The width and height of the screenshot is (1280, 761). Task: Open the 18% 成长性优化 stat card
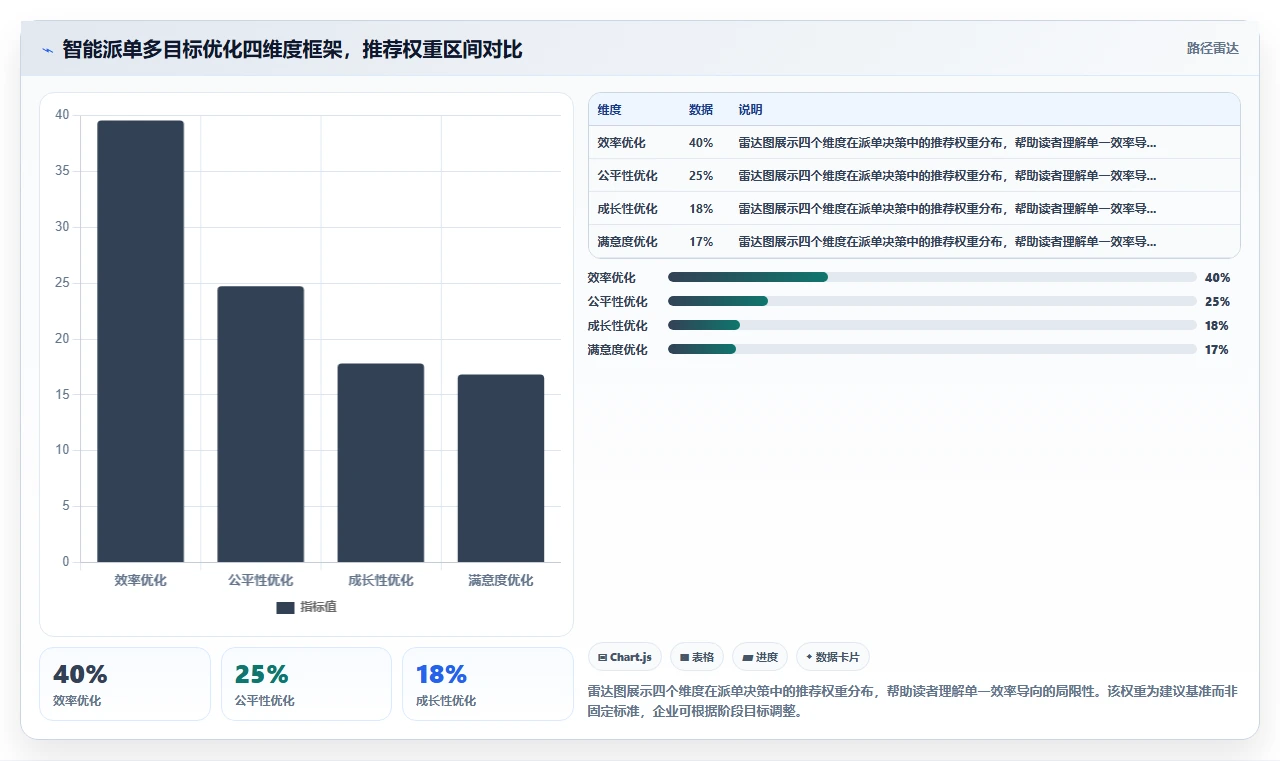pos(488,684)
